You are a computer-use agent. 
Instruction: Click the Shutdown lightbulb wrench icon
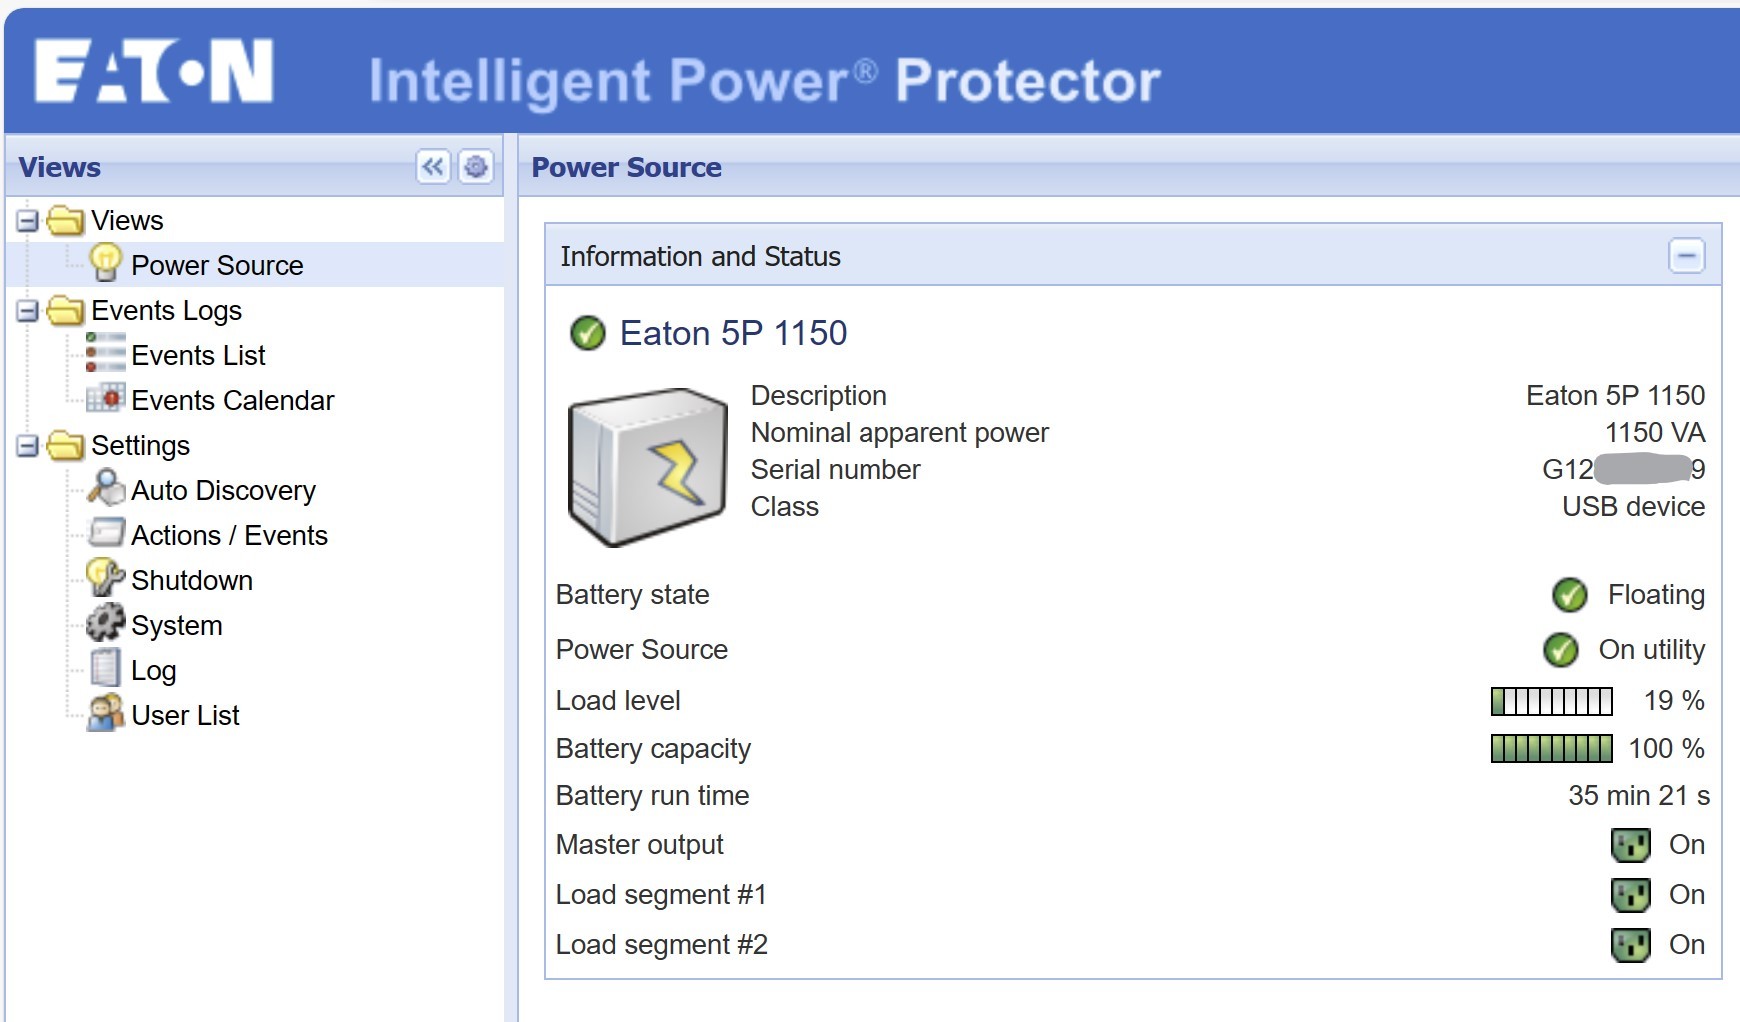pyautogui.click(x=105, y=578)
